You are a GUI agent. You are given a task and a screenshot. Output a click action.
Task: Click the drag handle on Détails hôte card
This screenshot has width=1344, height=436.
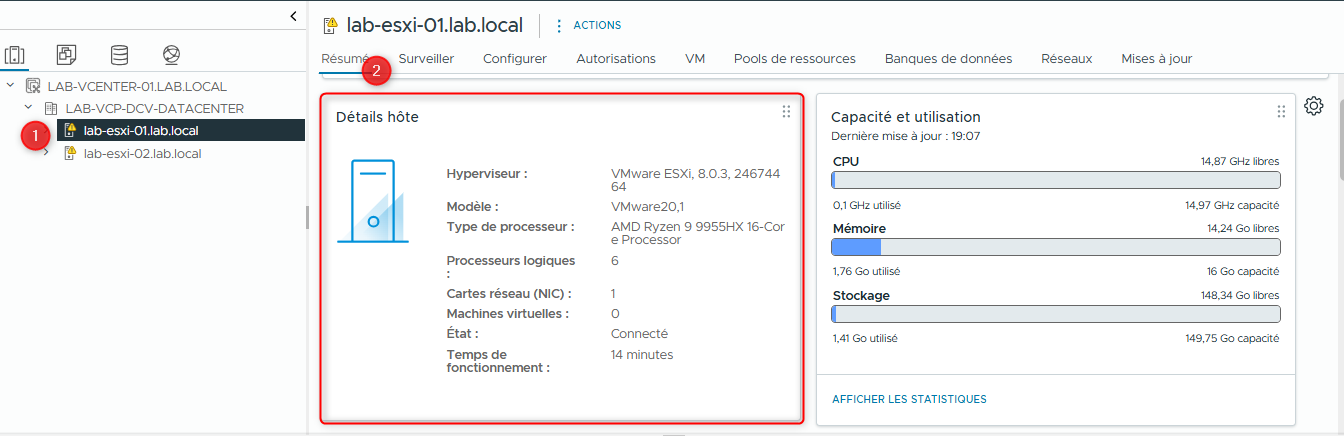pos(786,112)
